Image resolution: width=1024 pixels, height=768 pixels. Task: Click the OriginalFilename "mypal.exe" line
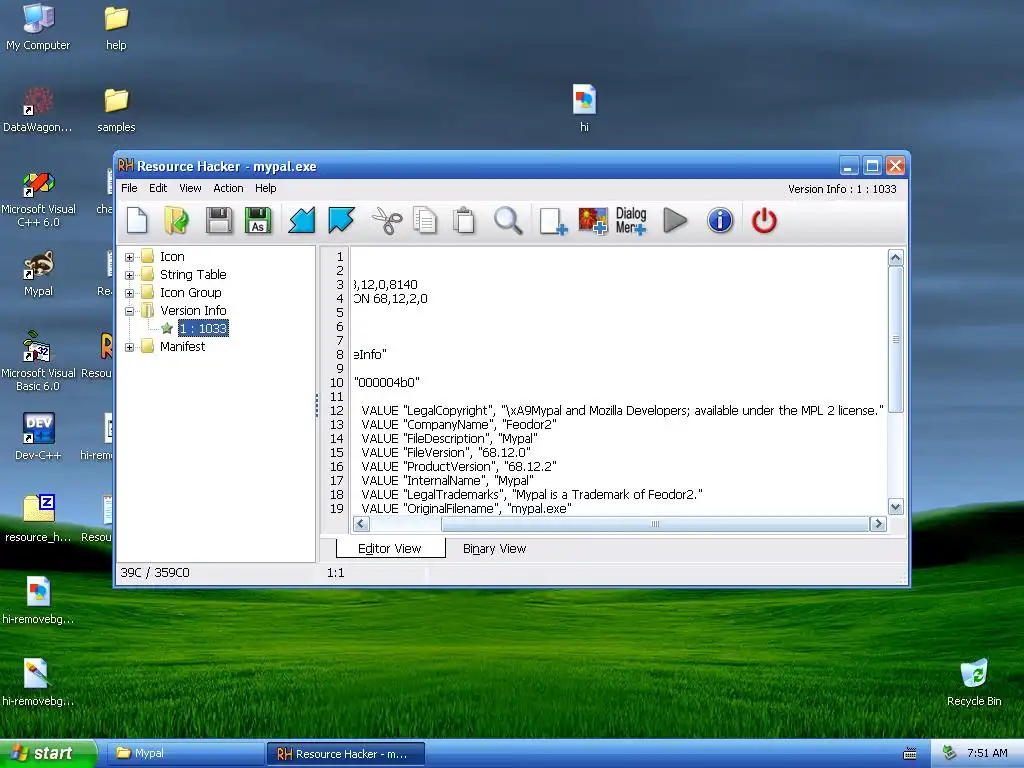click(x=466, y=508)
